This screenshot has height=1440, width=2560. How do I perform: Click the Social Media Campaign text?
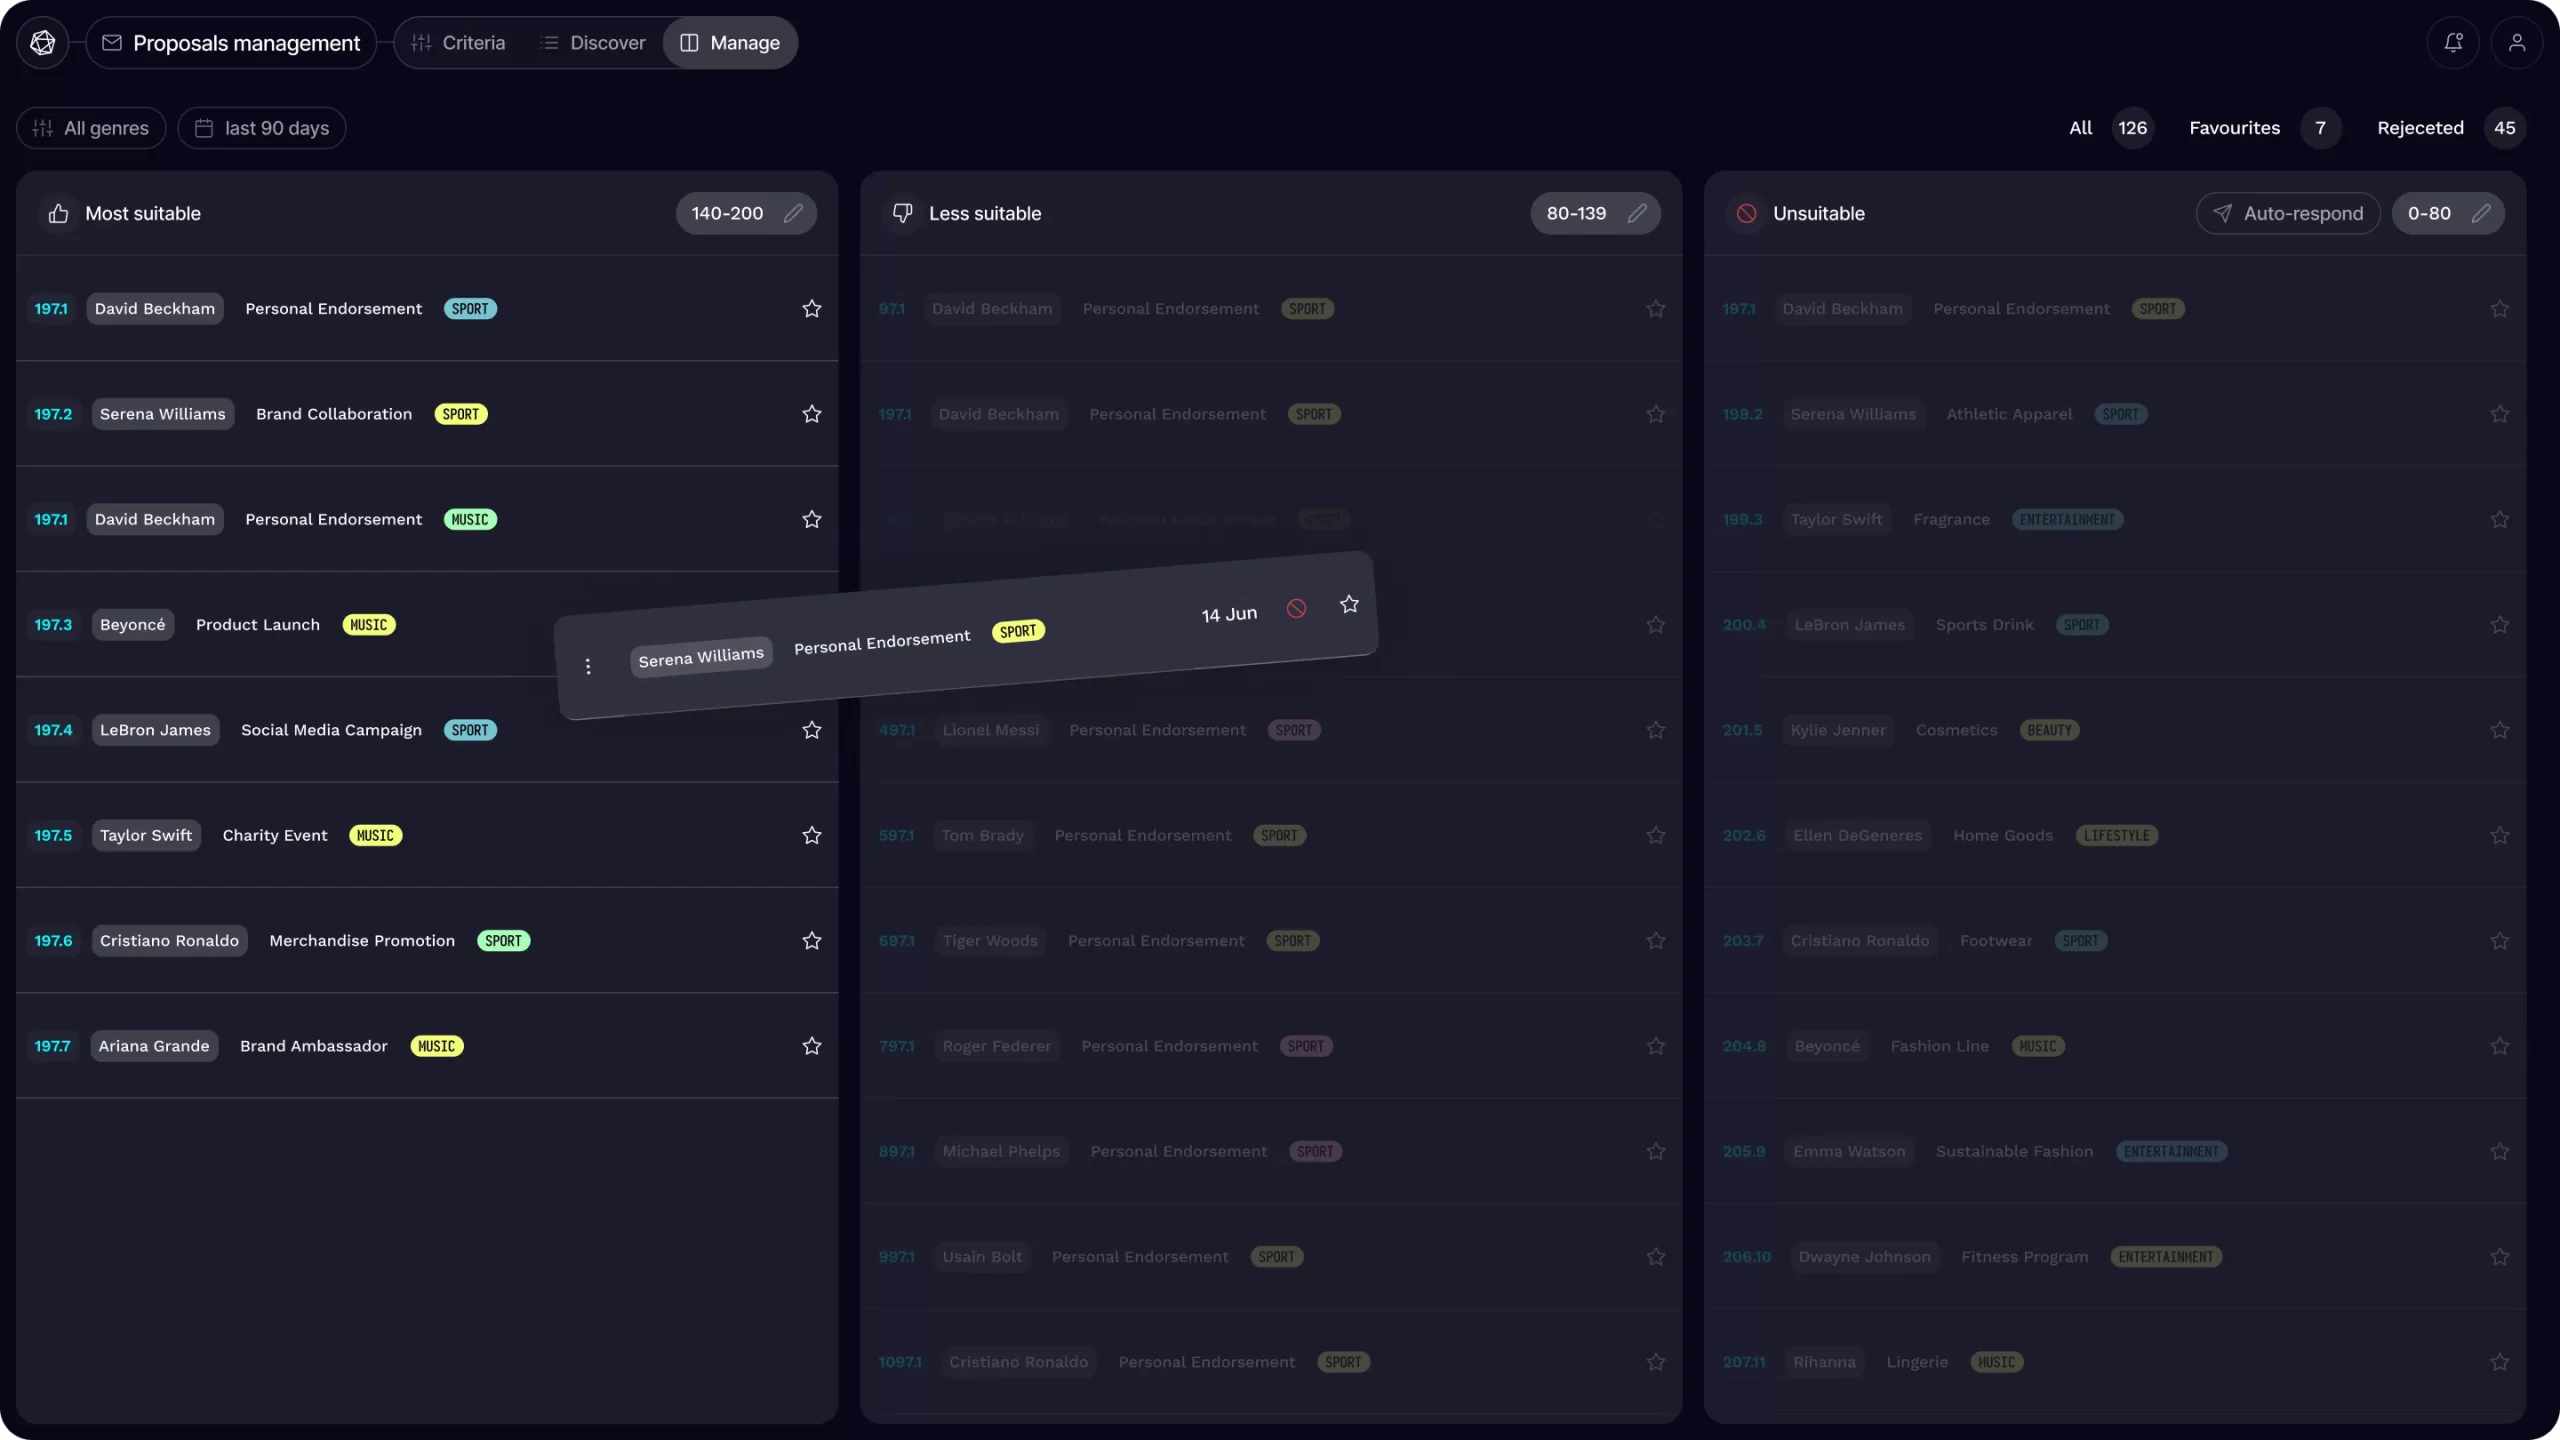331,730
